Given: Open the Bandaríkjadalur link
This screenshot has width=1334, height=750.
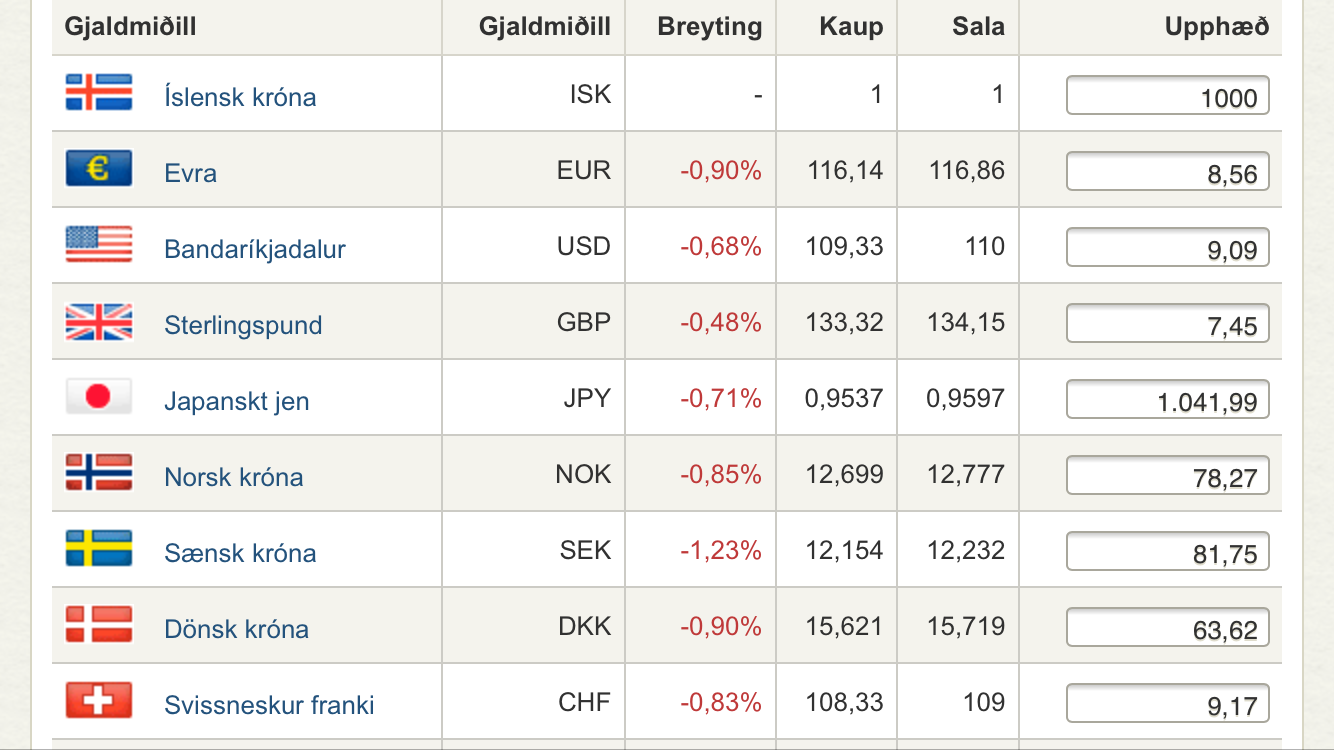Looking at the screenshot, I should (255, 249).
